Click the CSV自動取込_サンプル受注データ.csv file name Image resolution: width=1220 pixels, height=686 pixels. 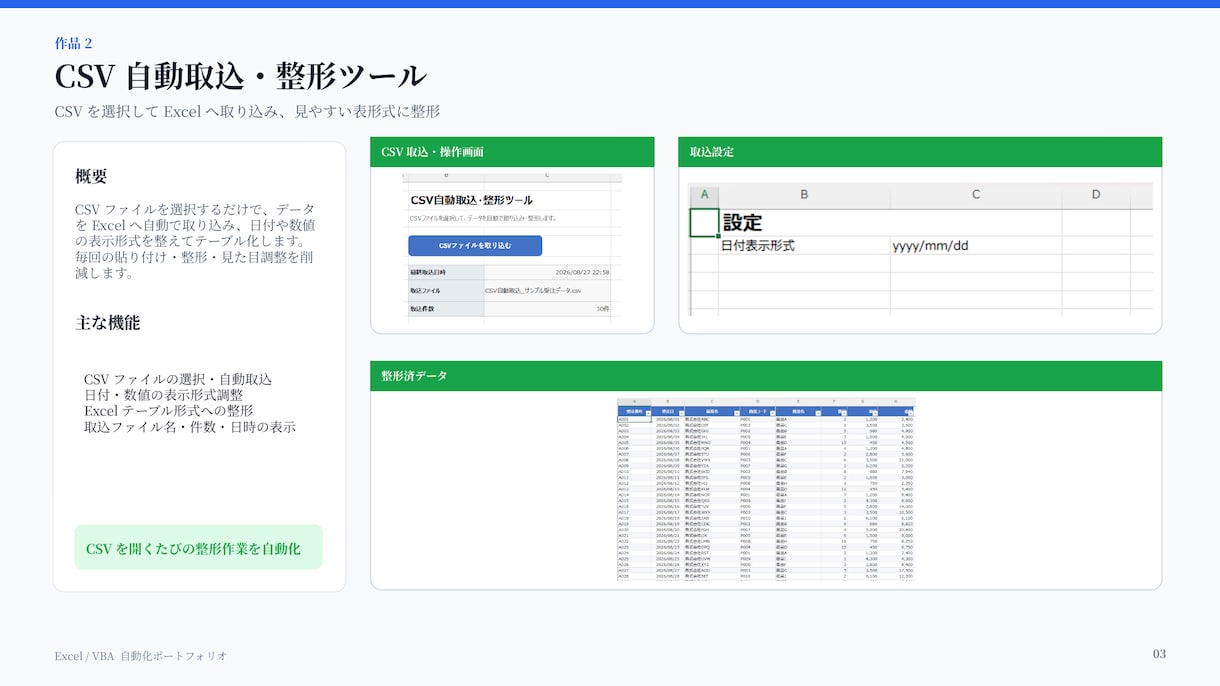click(533, 290)
